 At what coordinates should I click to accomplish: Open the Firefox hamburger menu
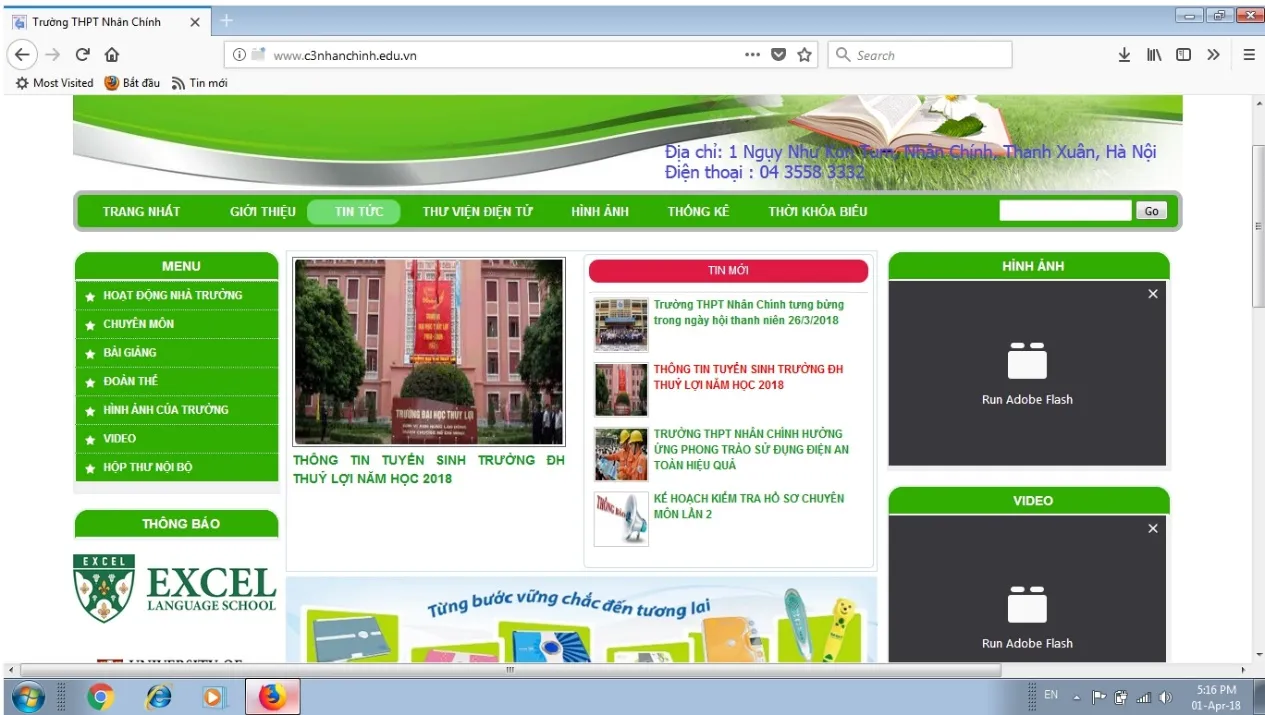1249,55
